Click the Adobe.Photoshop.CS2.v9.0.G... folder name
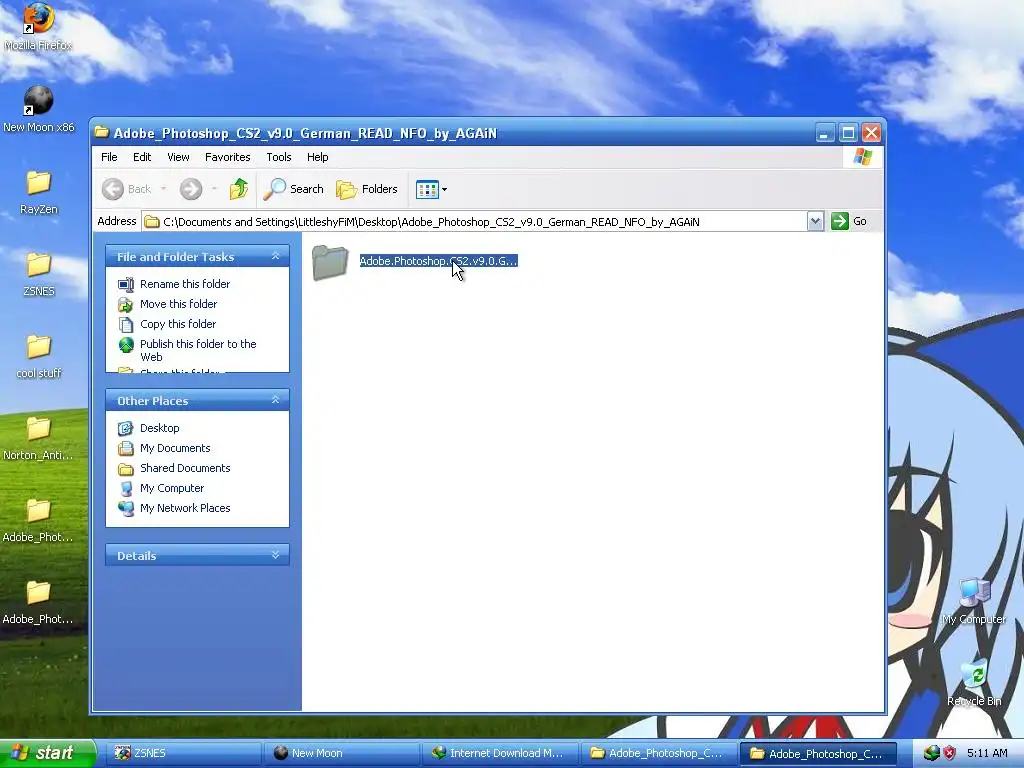 tap(438, 261)
